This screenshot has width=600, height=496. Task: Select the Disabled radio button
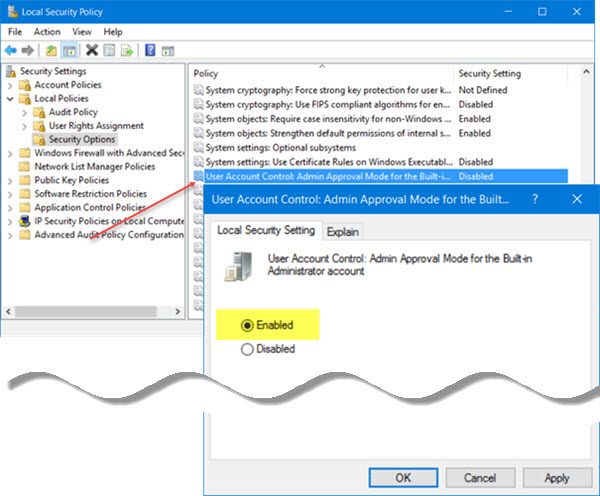click(x=247, y=349)
